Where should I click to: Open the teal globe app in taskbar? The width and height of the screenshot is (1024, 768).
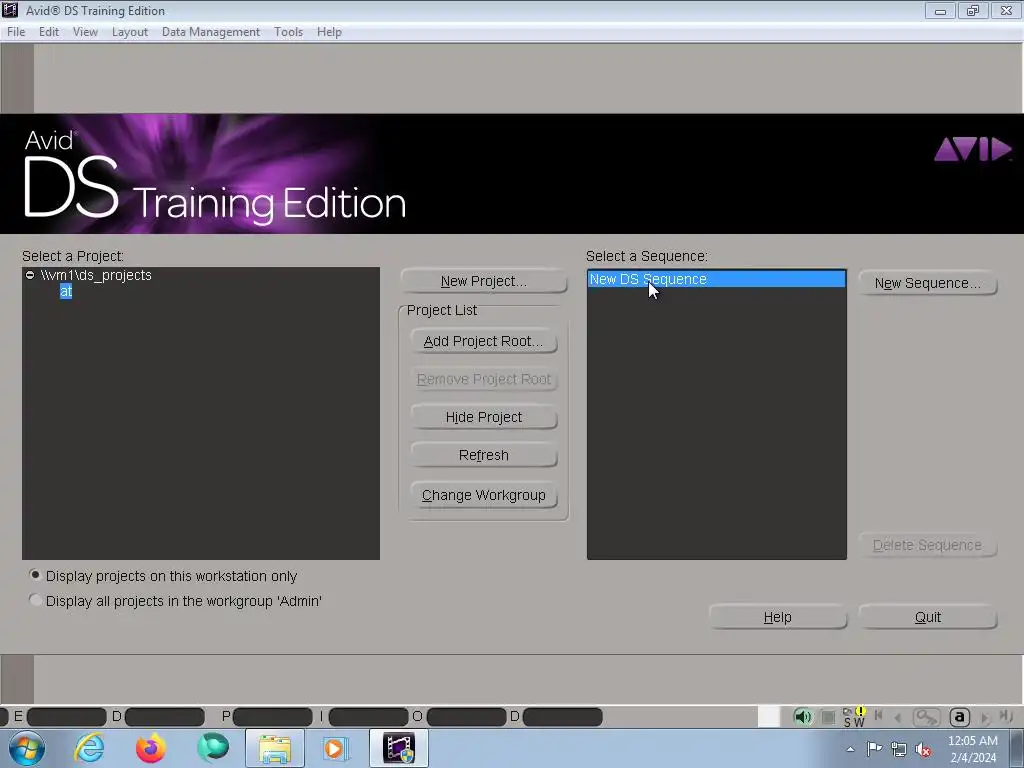tap(213, 748)
